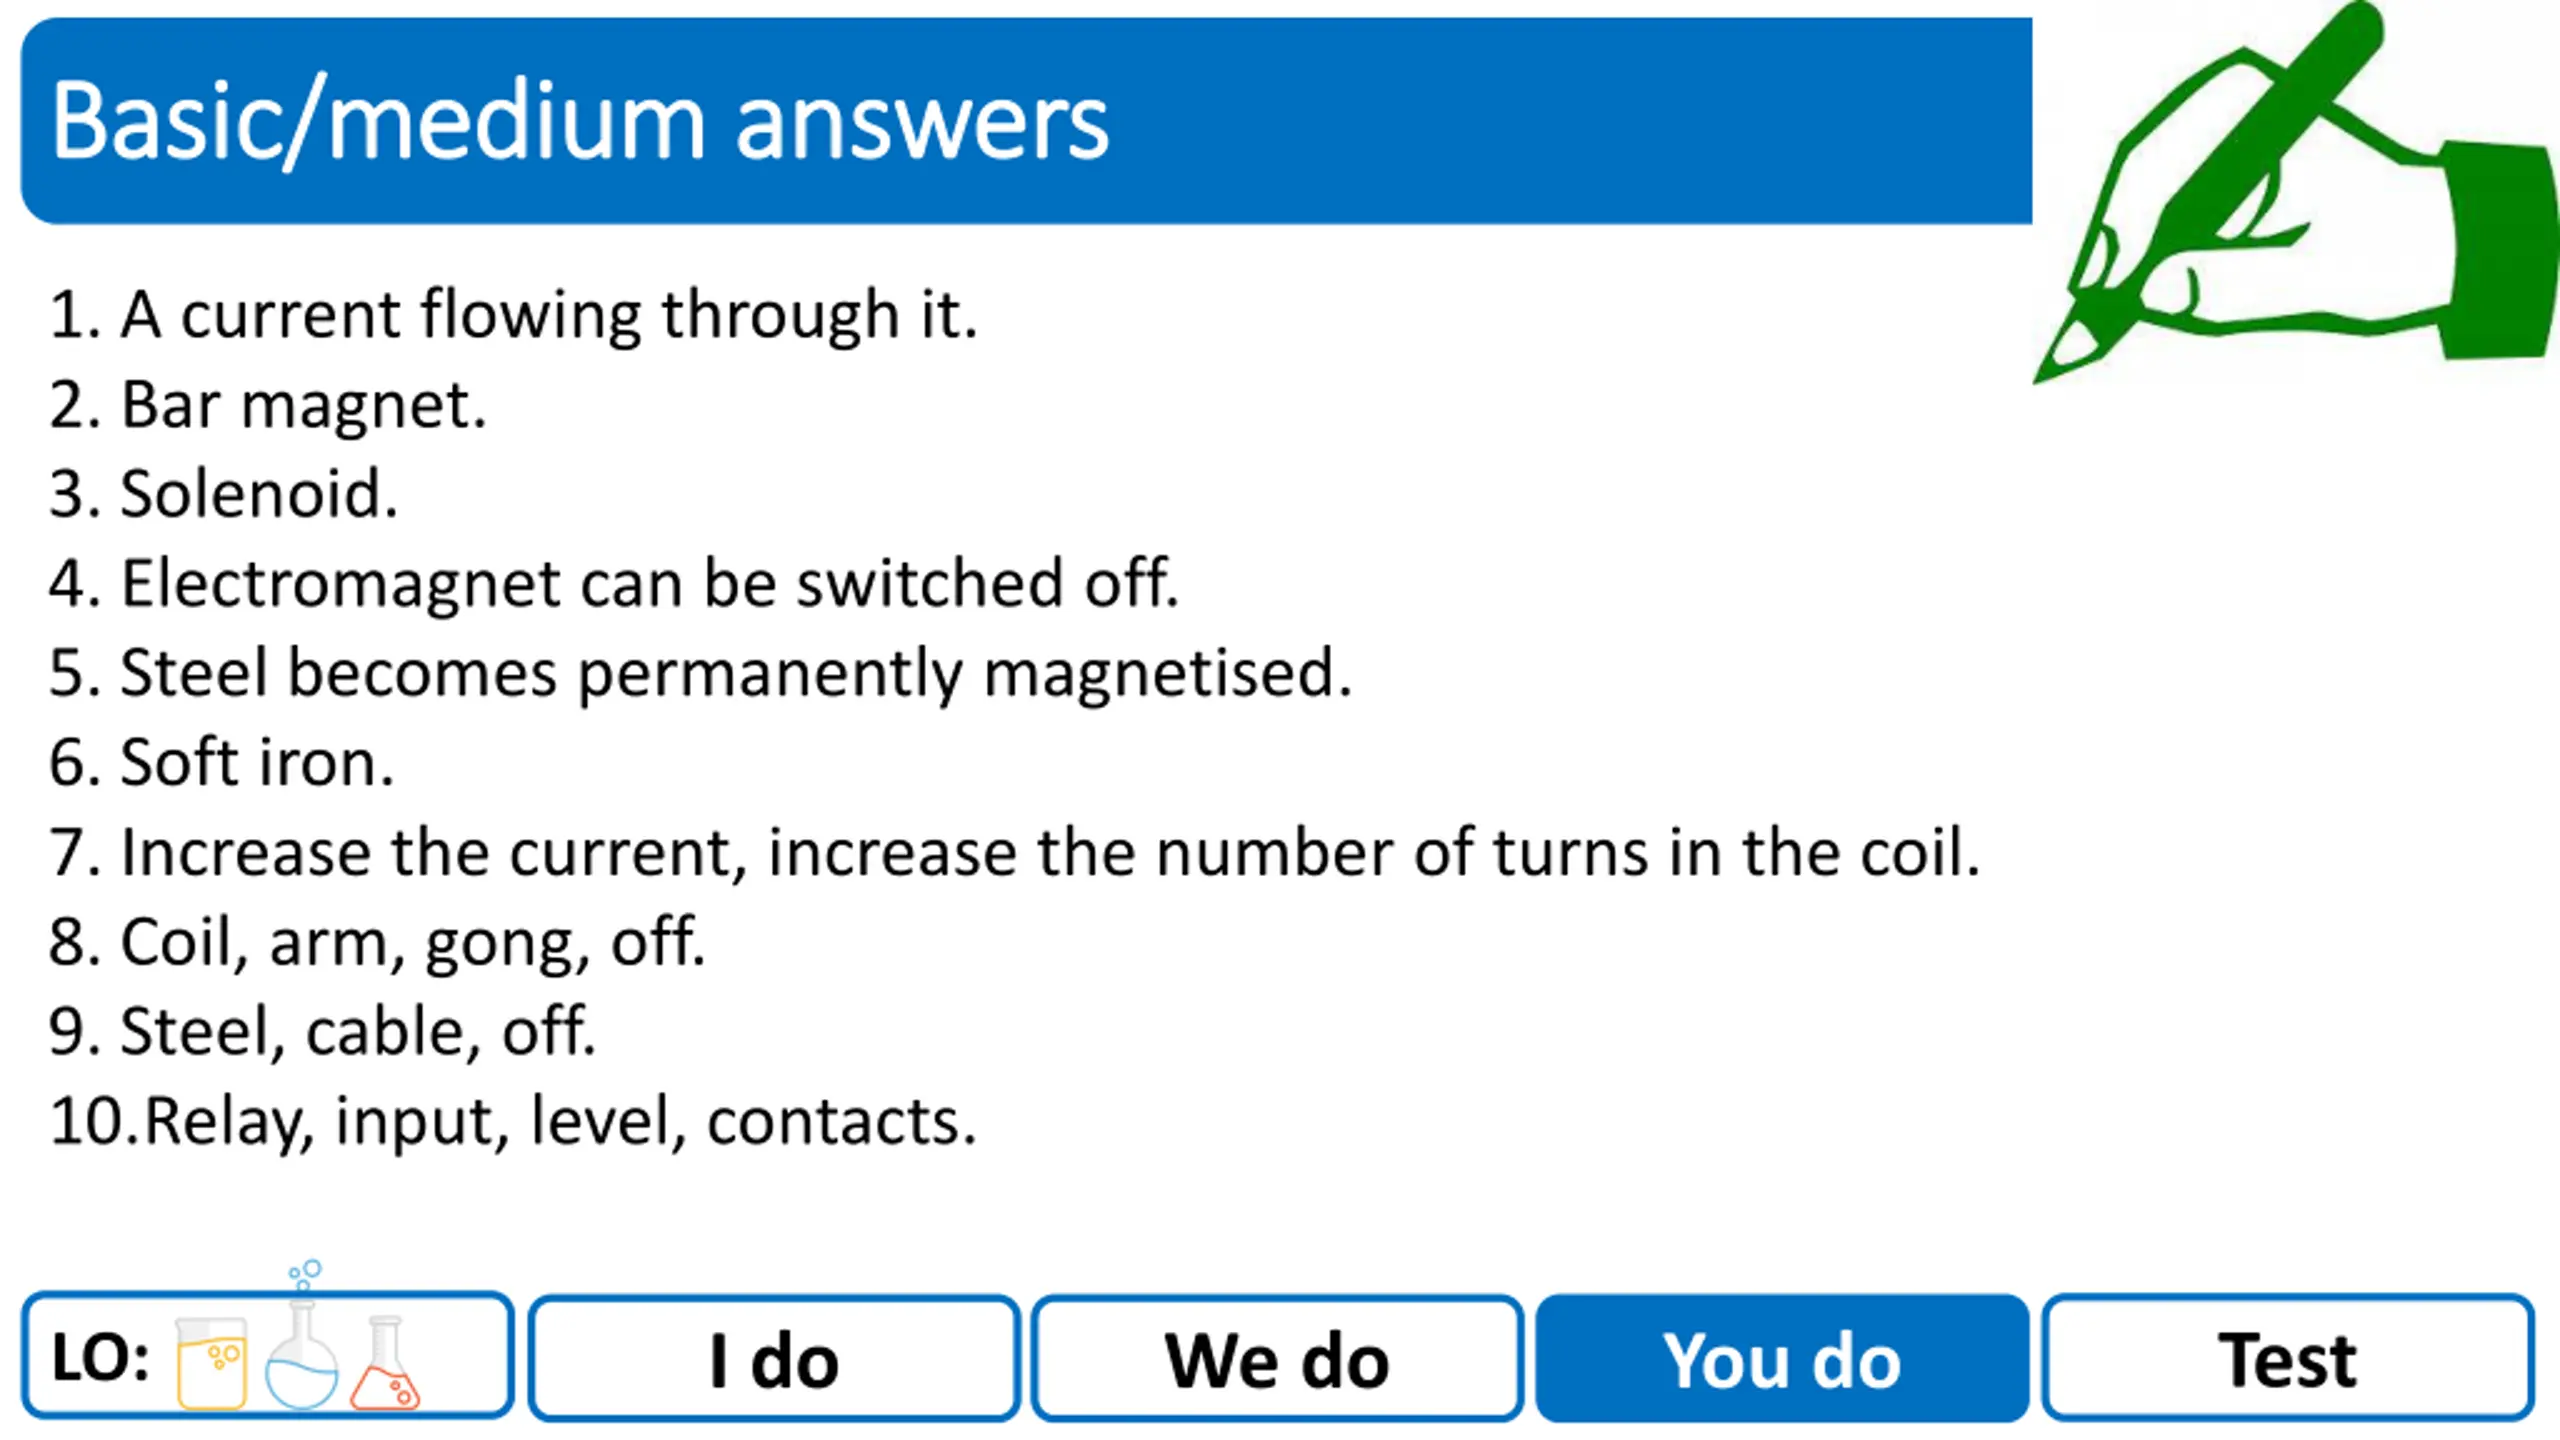
Task: Go to the Test tab
Action: tap(2288, 1358)
